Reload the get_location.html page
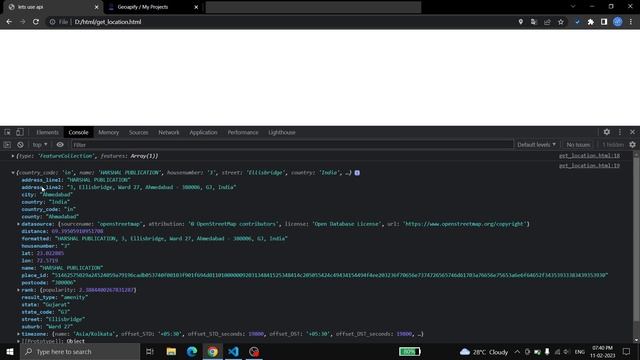Screen dimensions: 640x360 tap(36, 22)
